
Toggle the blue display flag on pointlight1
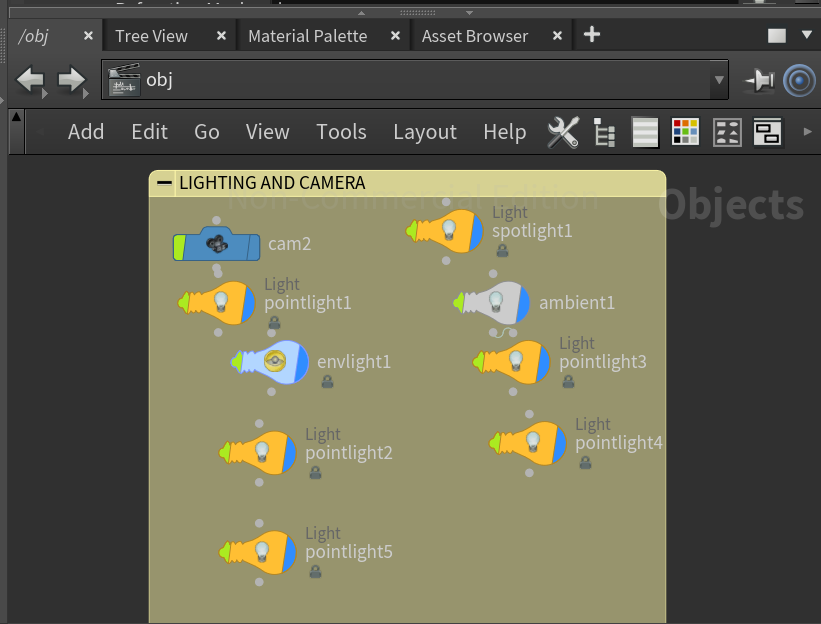click(x=248, y=303)
